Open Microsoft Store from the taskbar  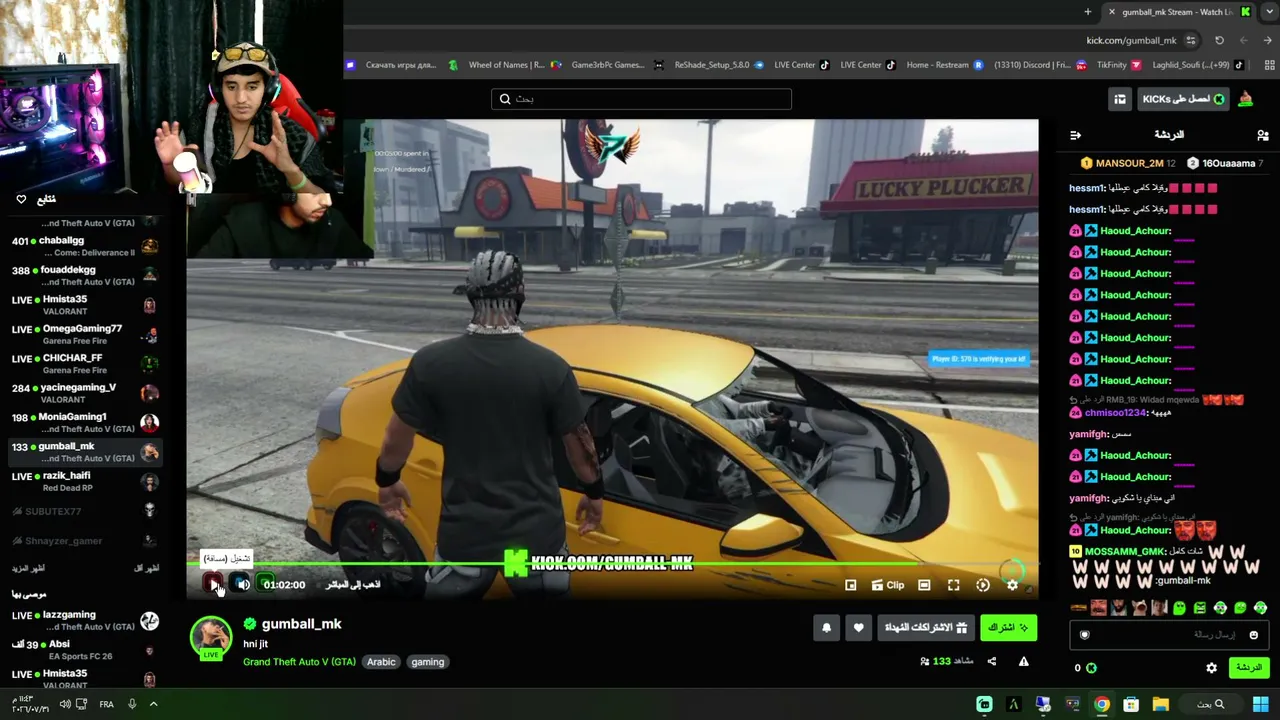[x=1131, y=704]
